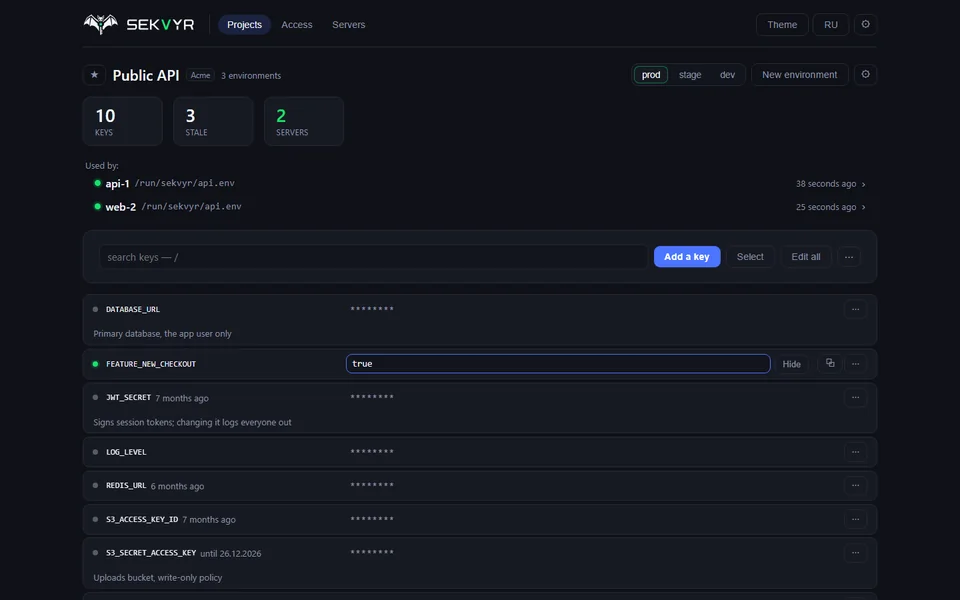Image resolution: width=960 pixels, height=600 pixels.
Task: Select the S3_SECRET_ACCESS_KEY key name
Action: [151, 553]
